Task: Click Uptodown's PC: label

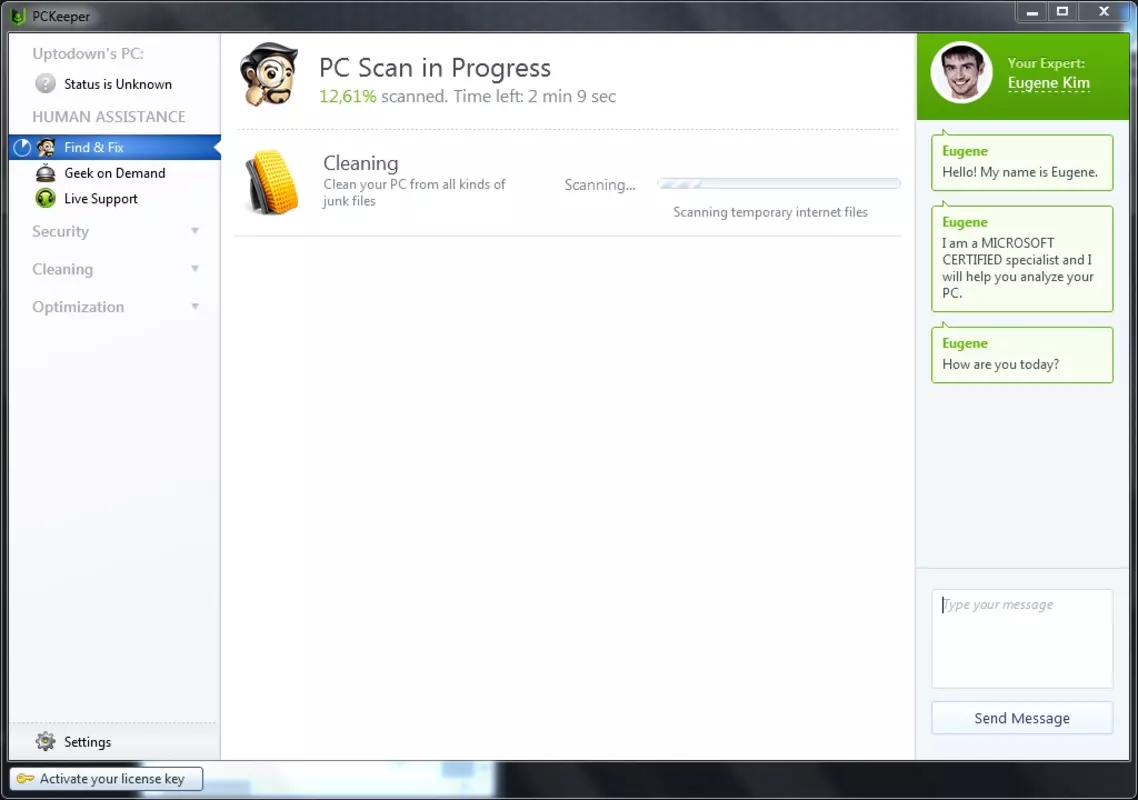Action: click(x=88, y=53)
